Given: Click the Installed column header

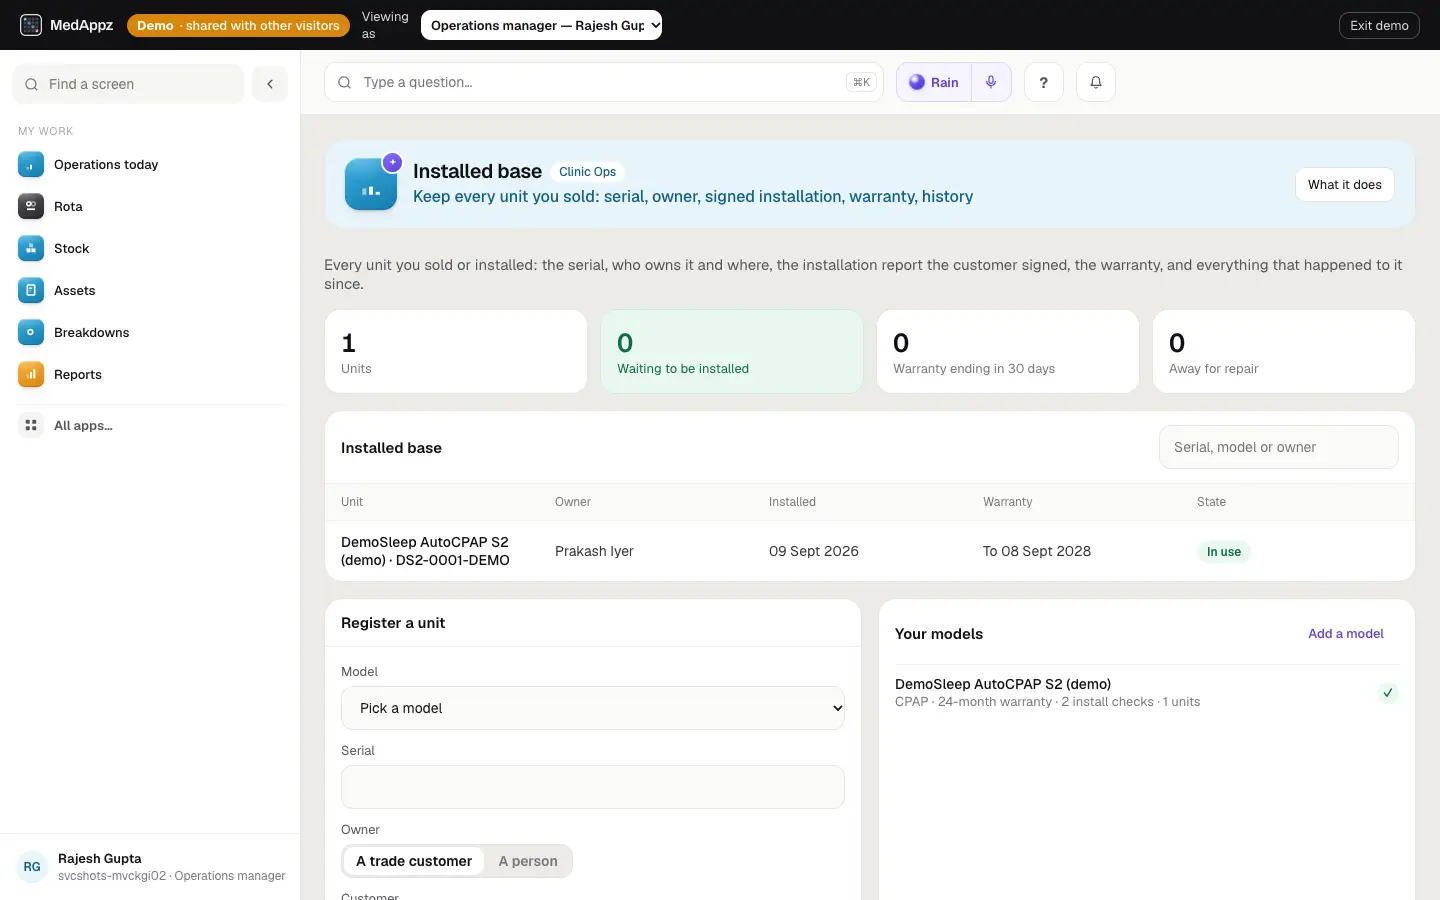Looking at the screenshot, I should [x=792, y=502].
